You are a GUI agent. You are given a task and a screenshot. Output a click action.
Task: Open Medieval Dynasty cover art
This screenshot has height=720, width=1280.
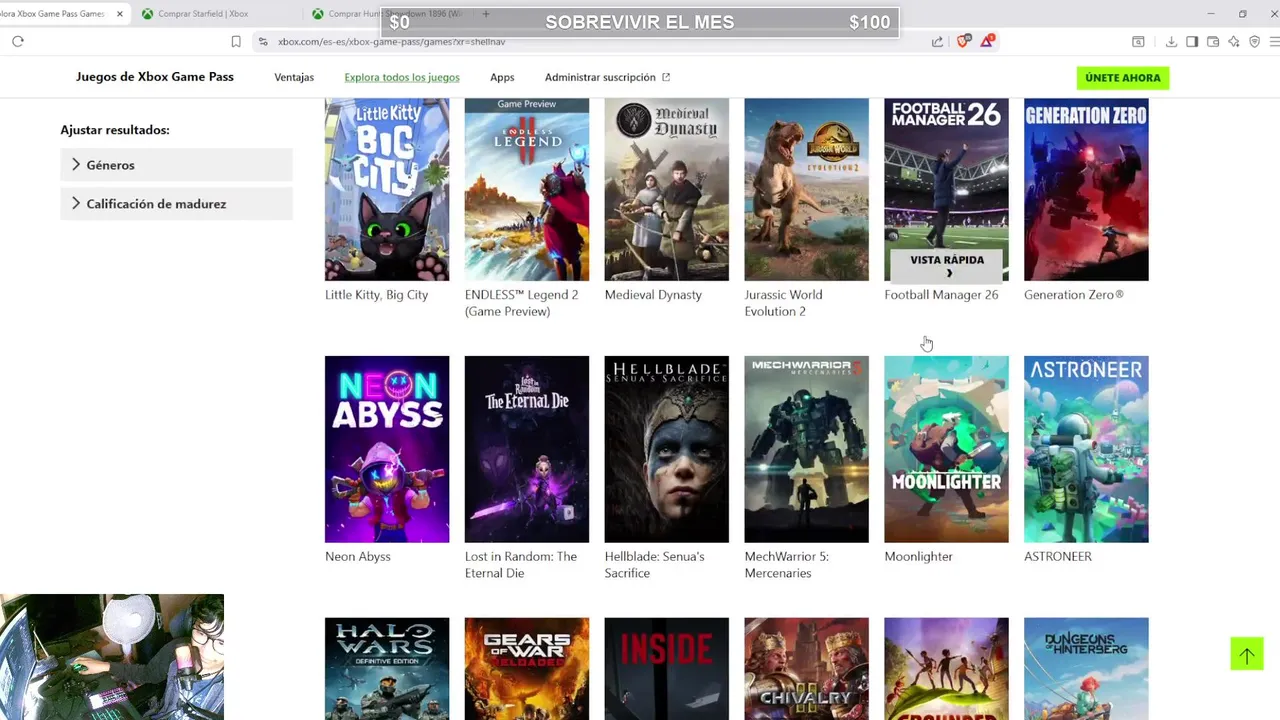[x=667, y=189]
